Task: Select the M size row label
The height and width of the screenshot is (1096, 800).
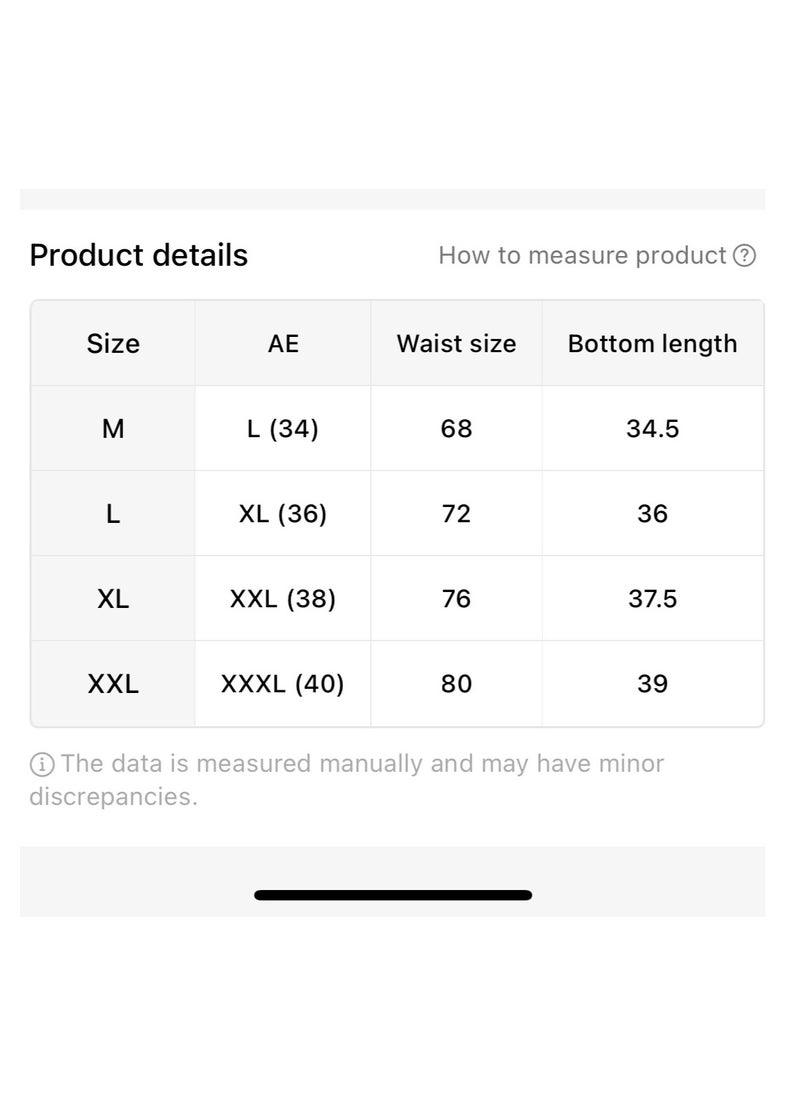Action: [x=113, y=428]
